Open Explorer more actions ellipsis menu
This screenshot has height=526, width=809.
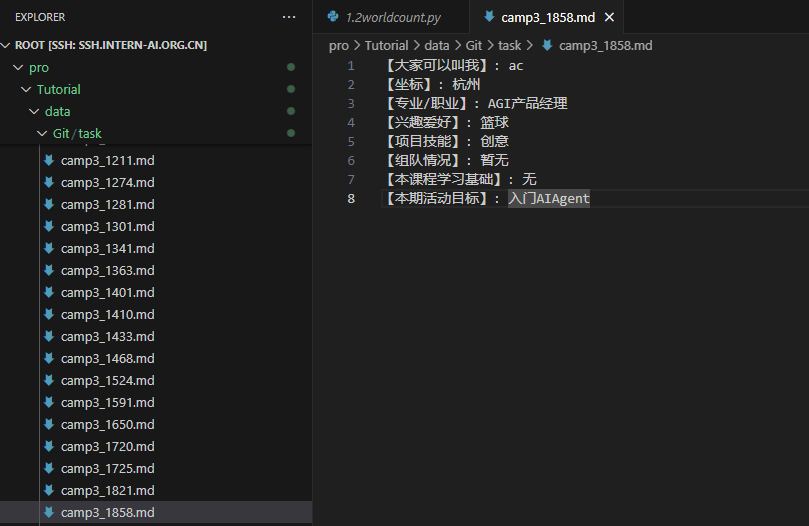coord(289,17)
